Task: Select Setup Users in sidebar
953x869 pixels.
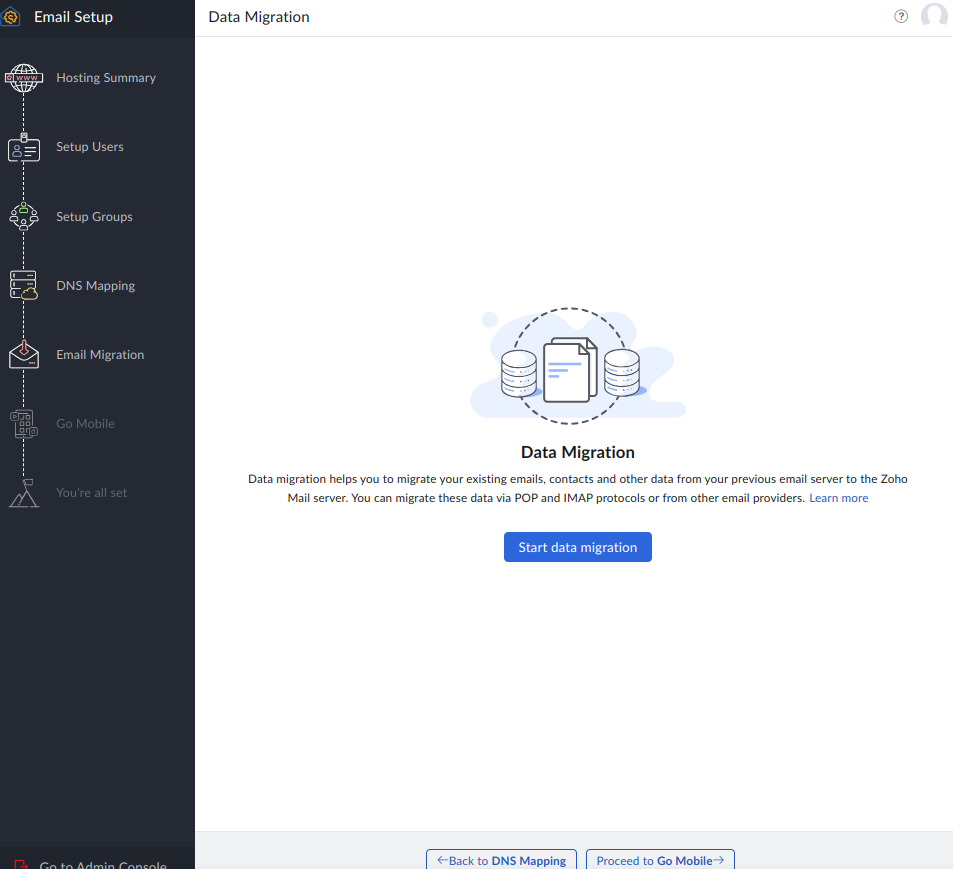Action: [90, 147]
